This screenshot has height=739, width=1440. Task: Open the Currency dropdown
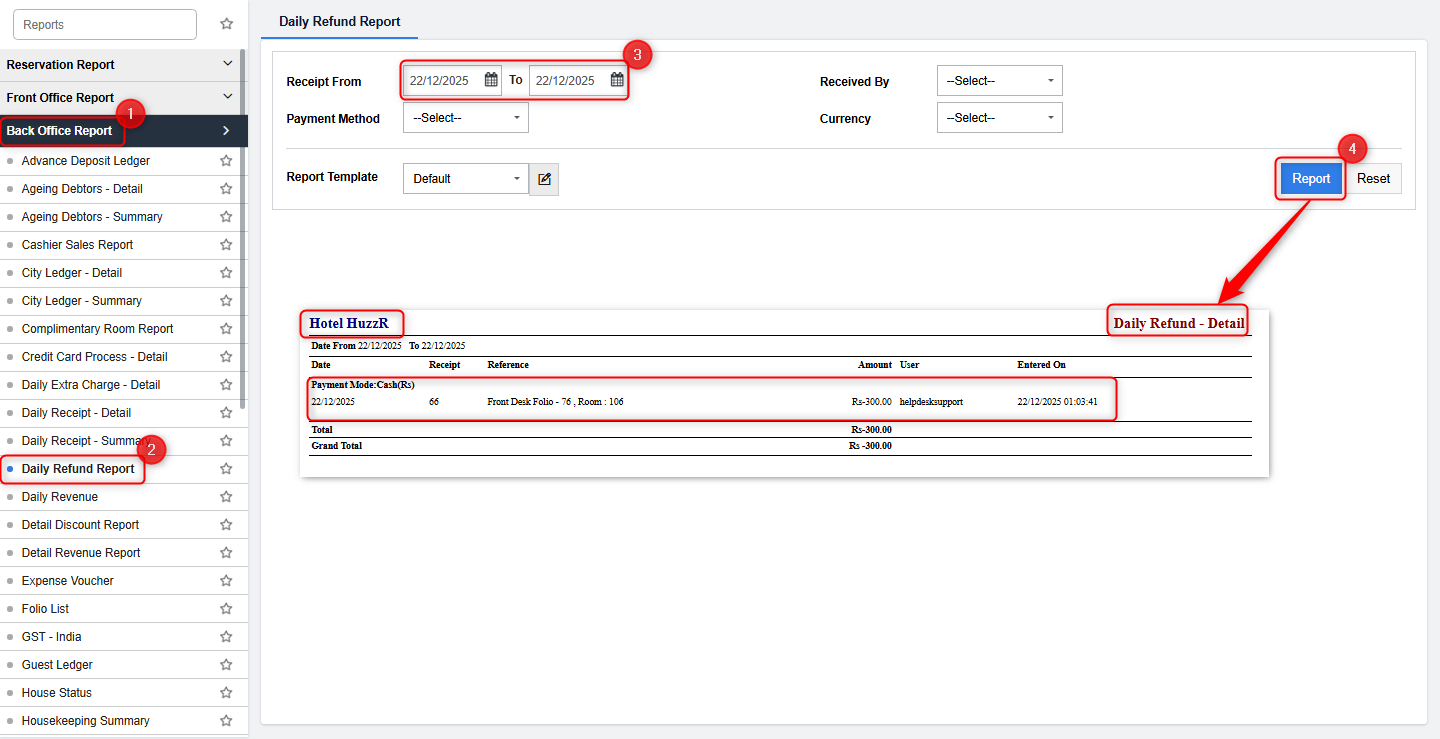(x=1000, y=118)
